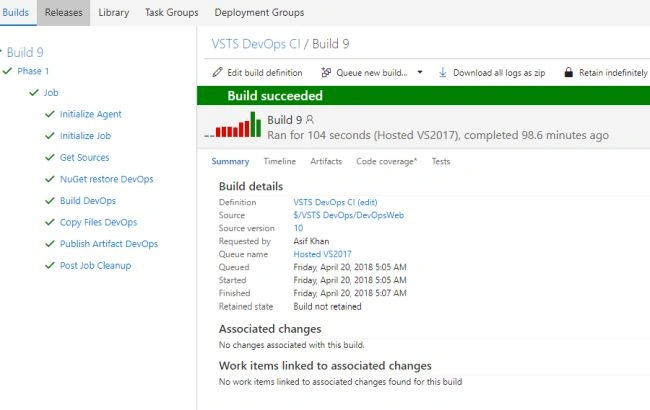
Task: Click the Finished time 5:07 AM value
Action: tap(350, 293)
